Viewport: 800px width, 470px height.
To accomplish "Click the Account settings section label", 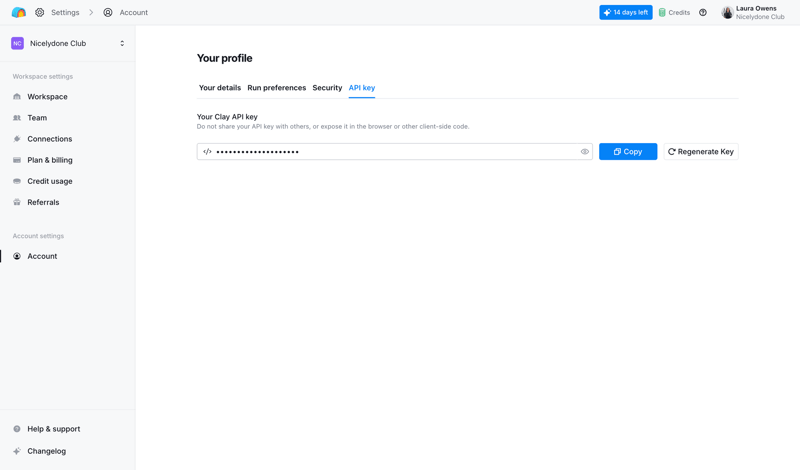I will (x=38, y=236).
